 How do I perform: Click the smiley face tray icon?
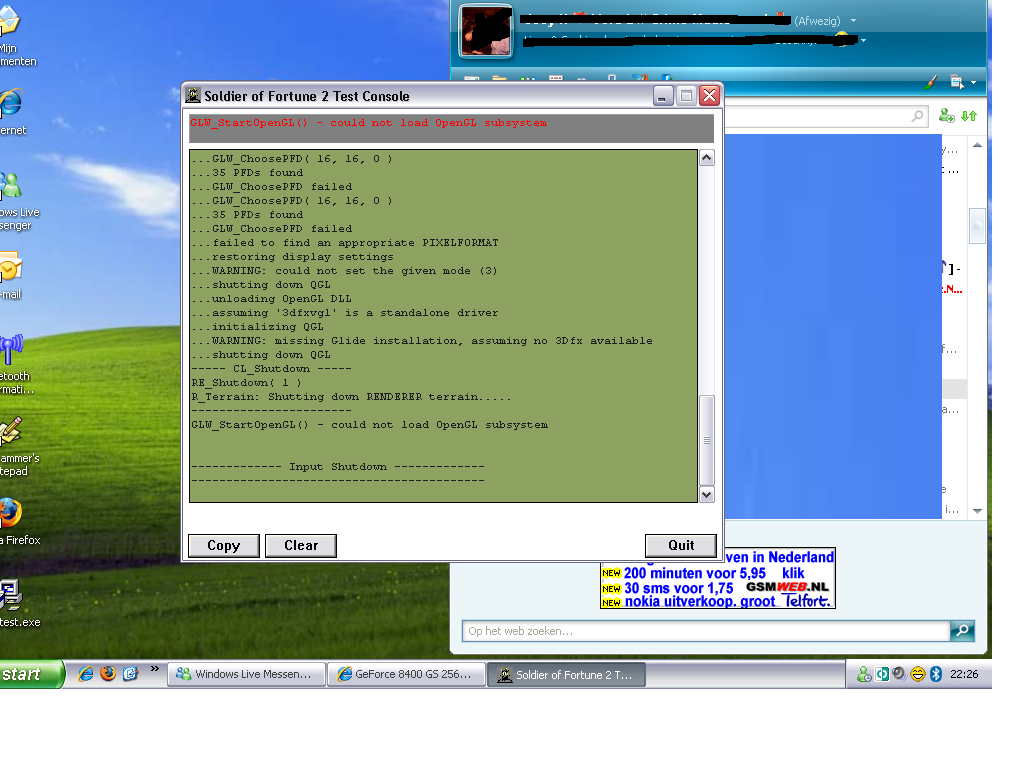(918, 675)
